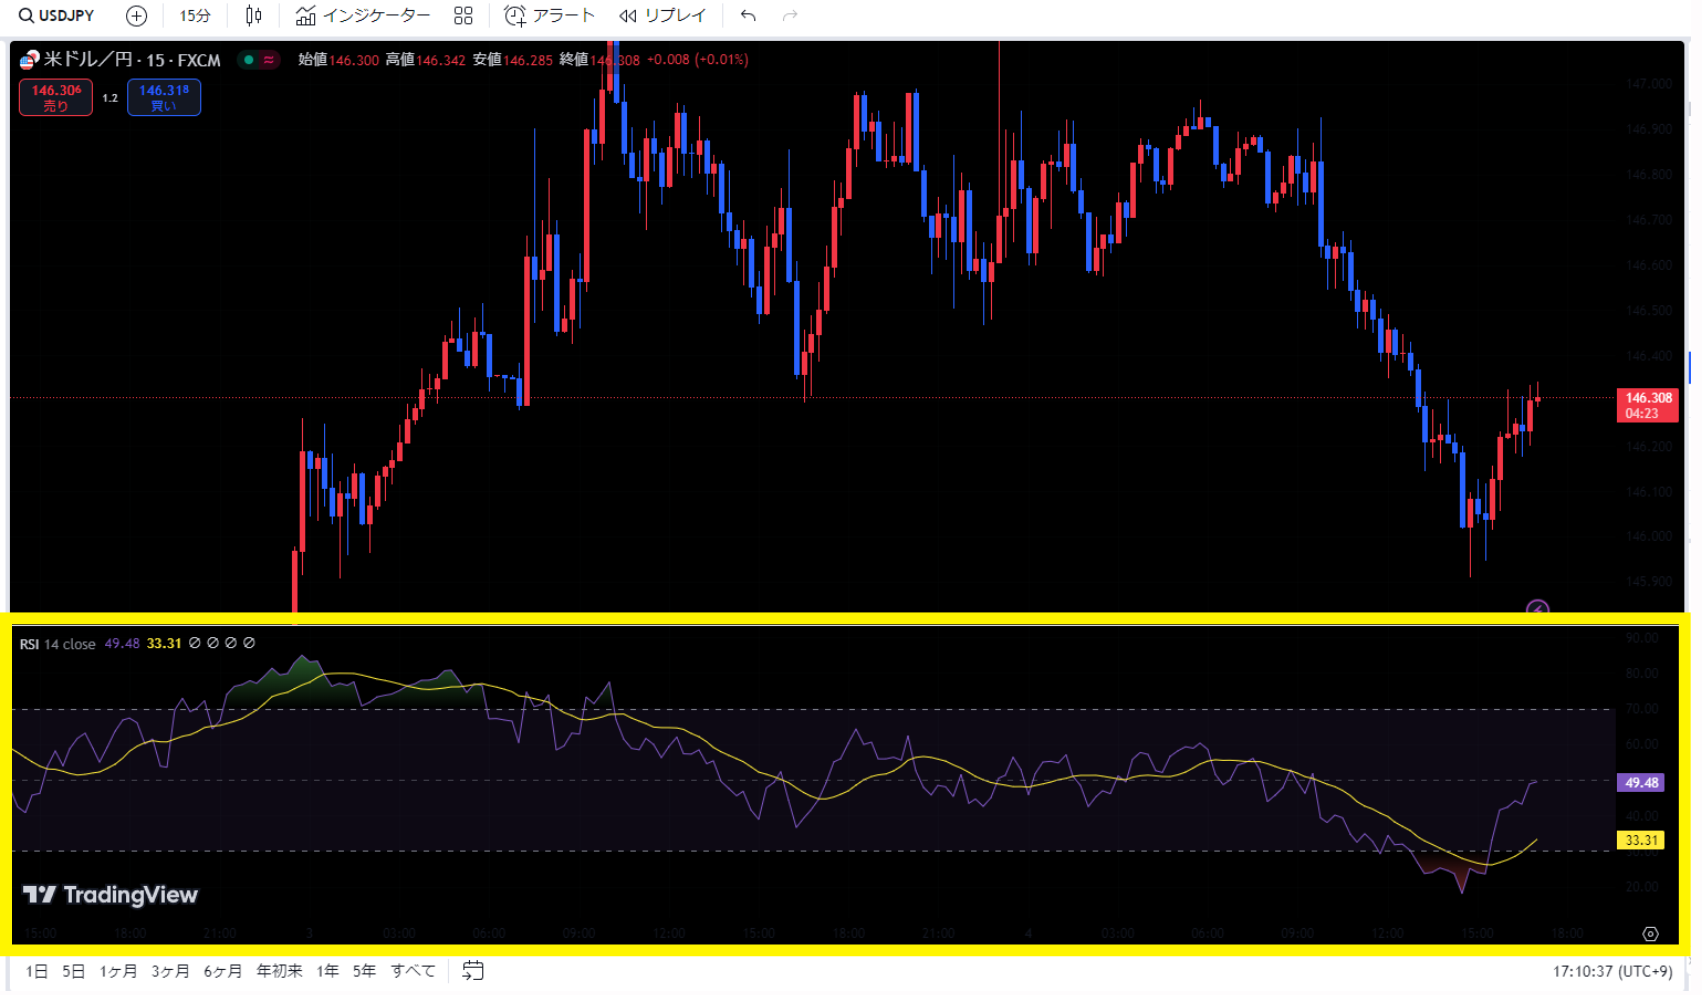The height and width of the screenshot is (995, 1702).
Task: Click the redo arrow icon
Action: pyautogui.click(x=790, y=16)
